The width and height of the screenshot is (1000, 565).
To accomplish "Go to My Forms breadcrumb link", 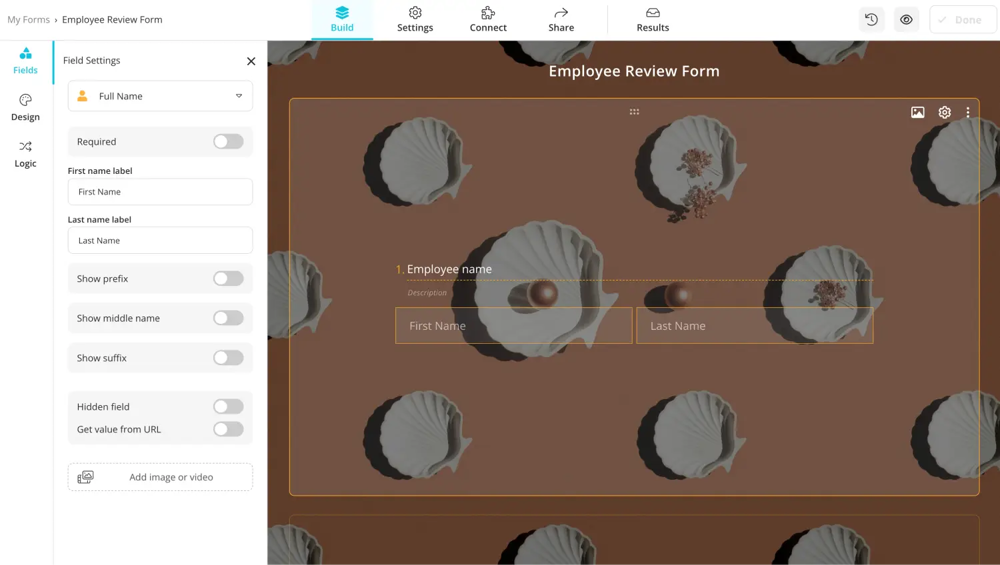I will point(28,19).
